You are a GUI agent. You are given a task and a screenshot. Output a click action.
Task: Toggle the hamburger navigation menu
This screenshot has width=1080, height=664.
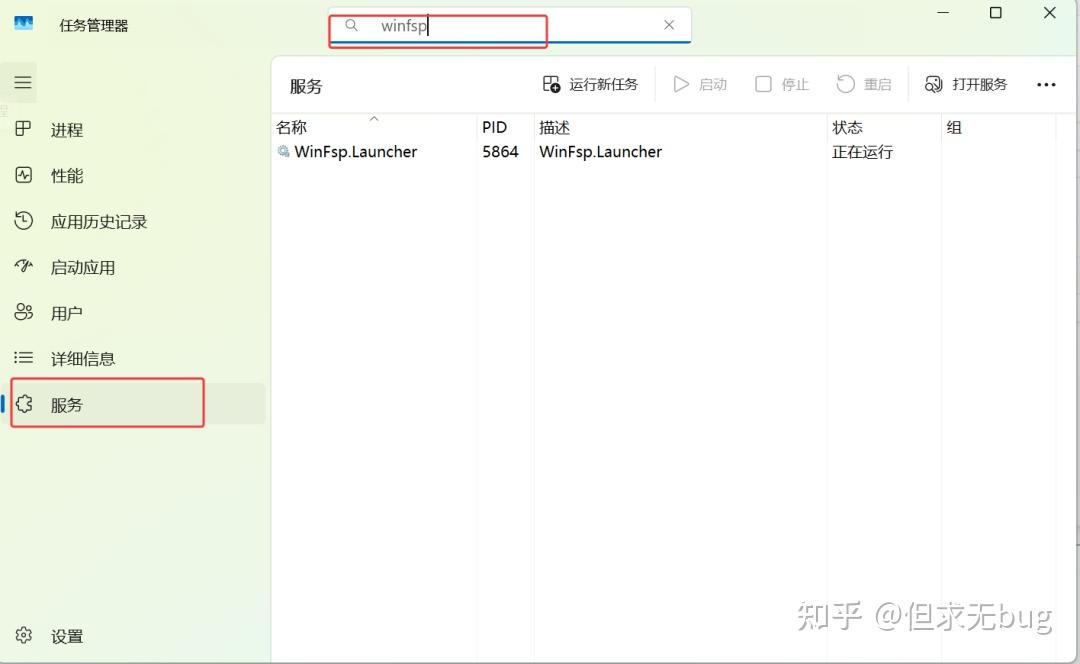pos(23,82)
